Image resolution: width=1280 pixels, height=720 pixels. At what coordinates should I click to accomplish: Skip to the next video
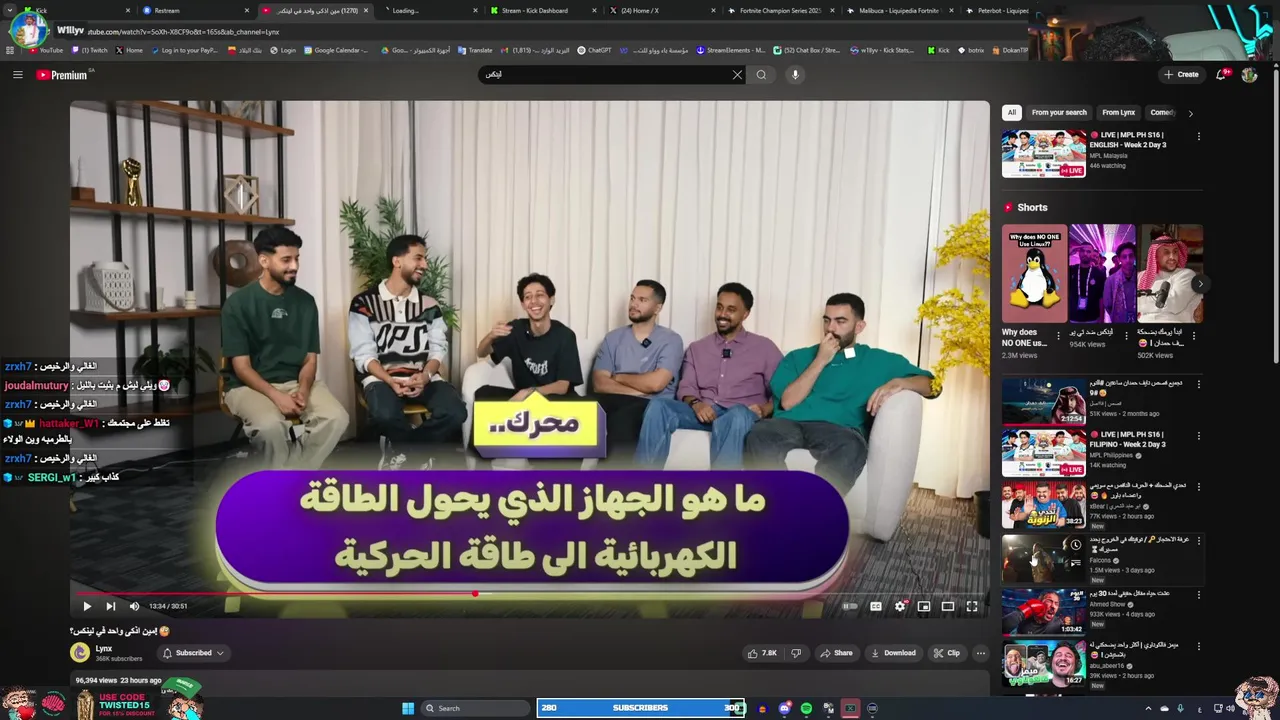point(110,606)
